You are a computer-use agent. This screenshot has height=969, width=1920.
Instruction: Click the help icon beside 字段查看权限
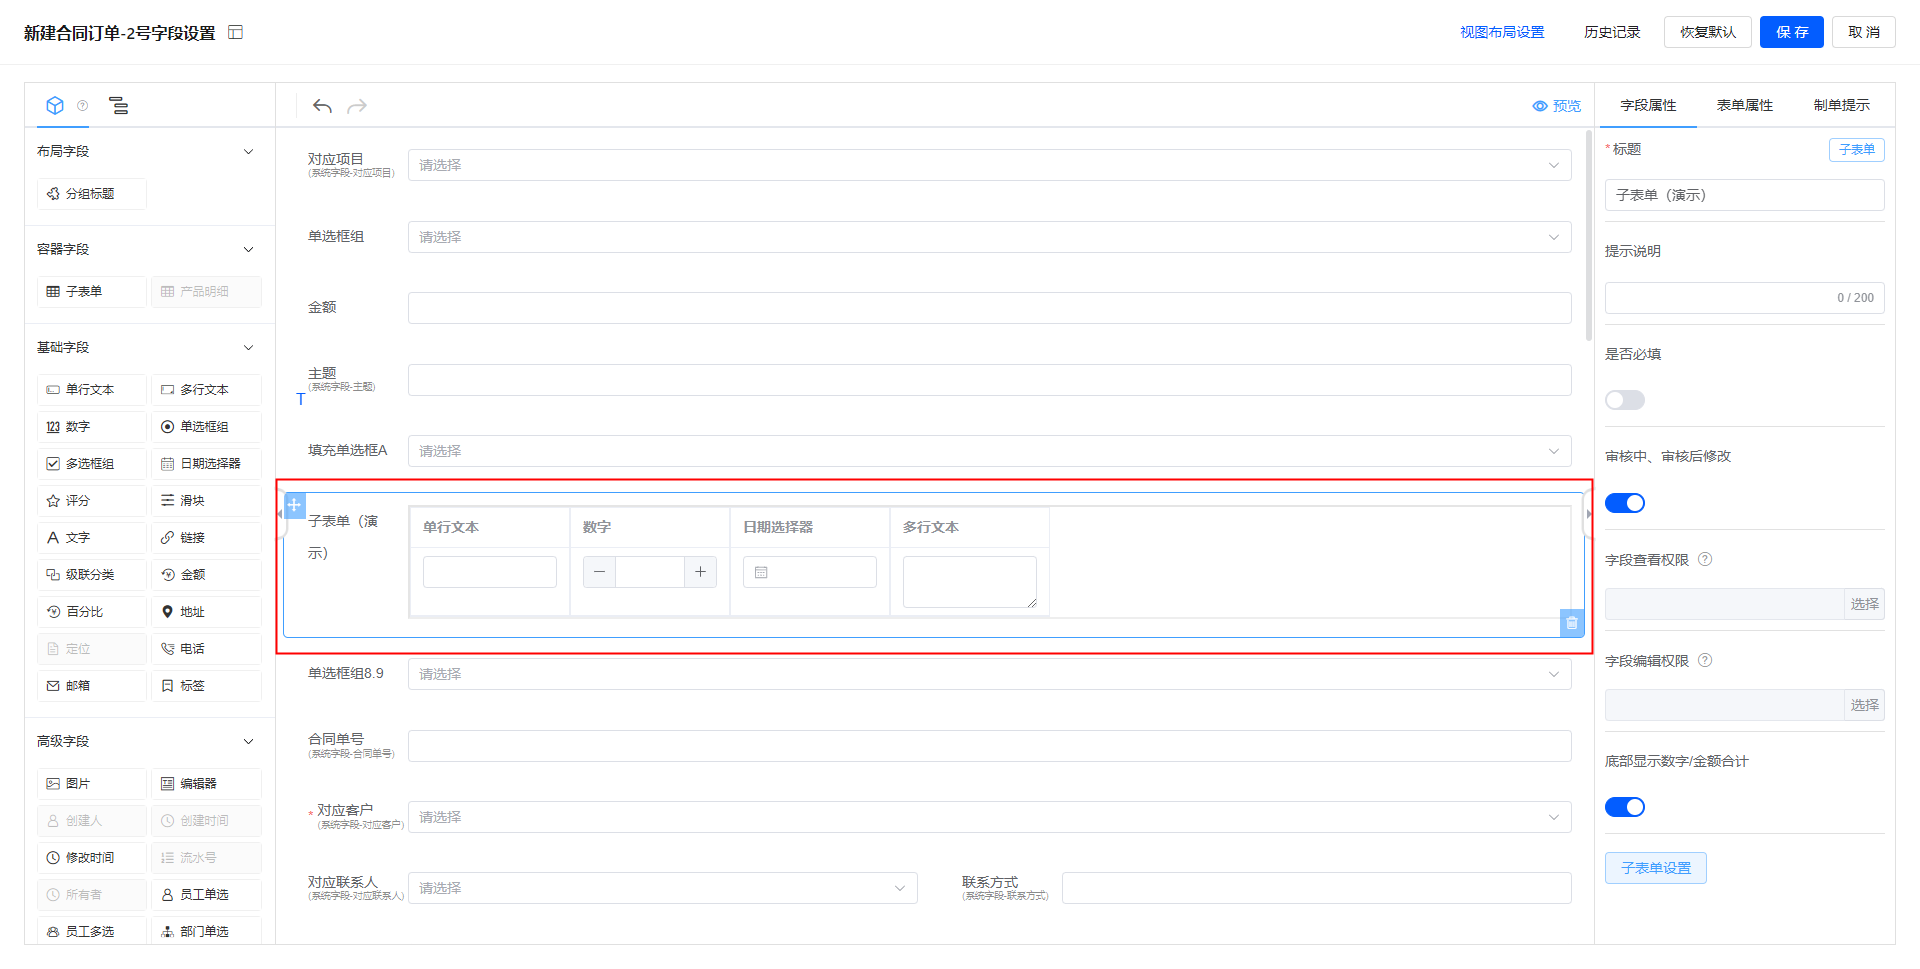coord(1705,560)
